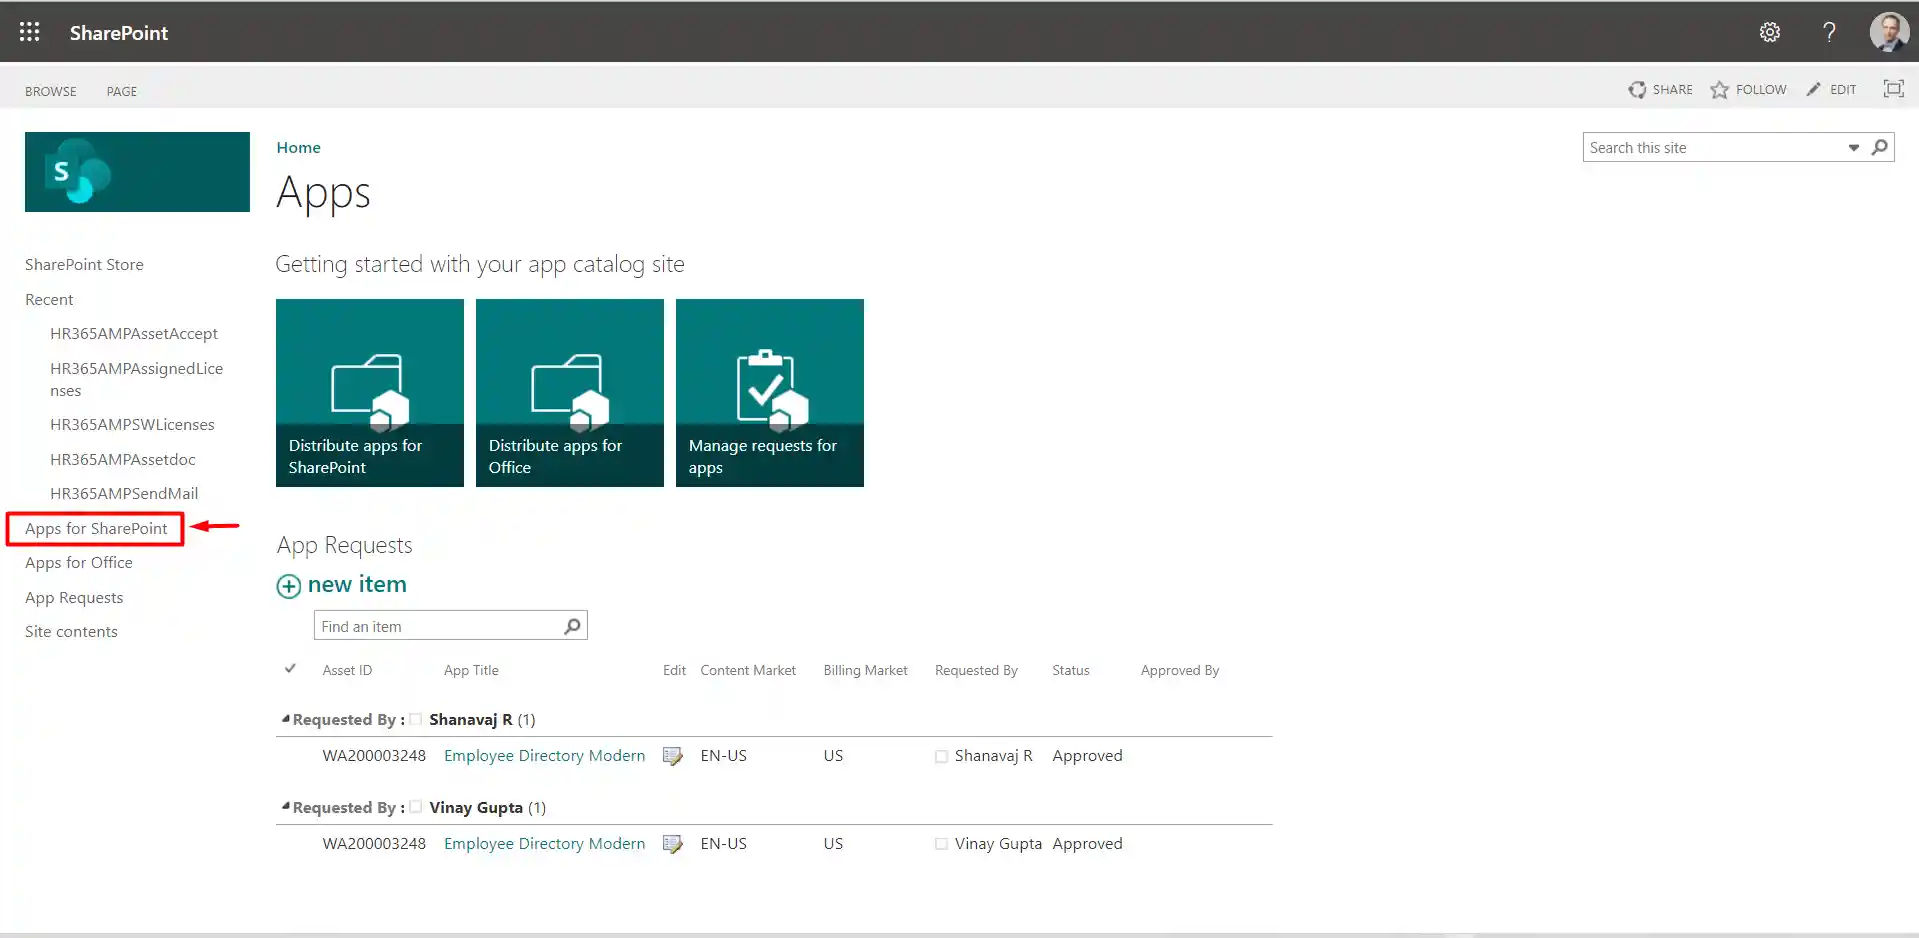This screenshot has width=1919, height=938.
Task: Click the Manage requests for apps tile
Action: (x=769, y=393)
